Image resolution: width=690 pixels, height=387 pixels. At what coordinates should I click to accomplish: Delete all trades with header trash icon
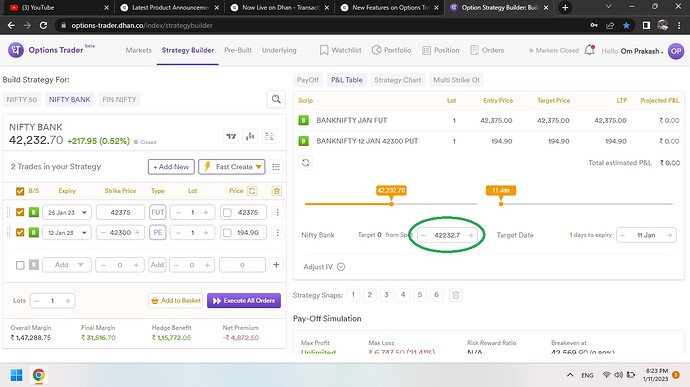276,191
